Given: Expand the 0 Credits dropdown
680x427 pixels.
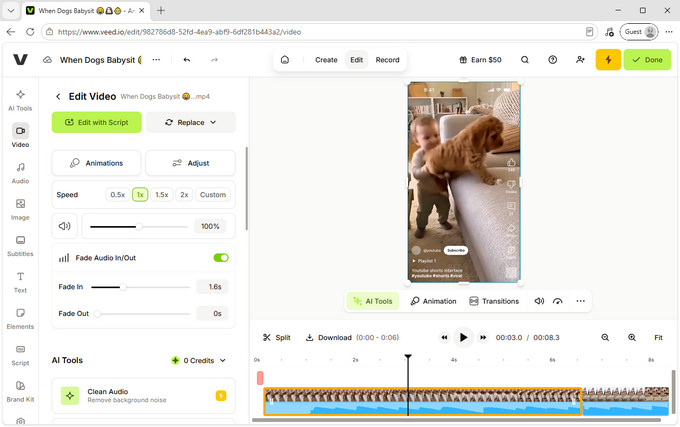Looking at the screenshot, I should pos(199,360).
